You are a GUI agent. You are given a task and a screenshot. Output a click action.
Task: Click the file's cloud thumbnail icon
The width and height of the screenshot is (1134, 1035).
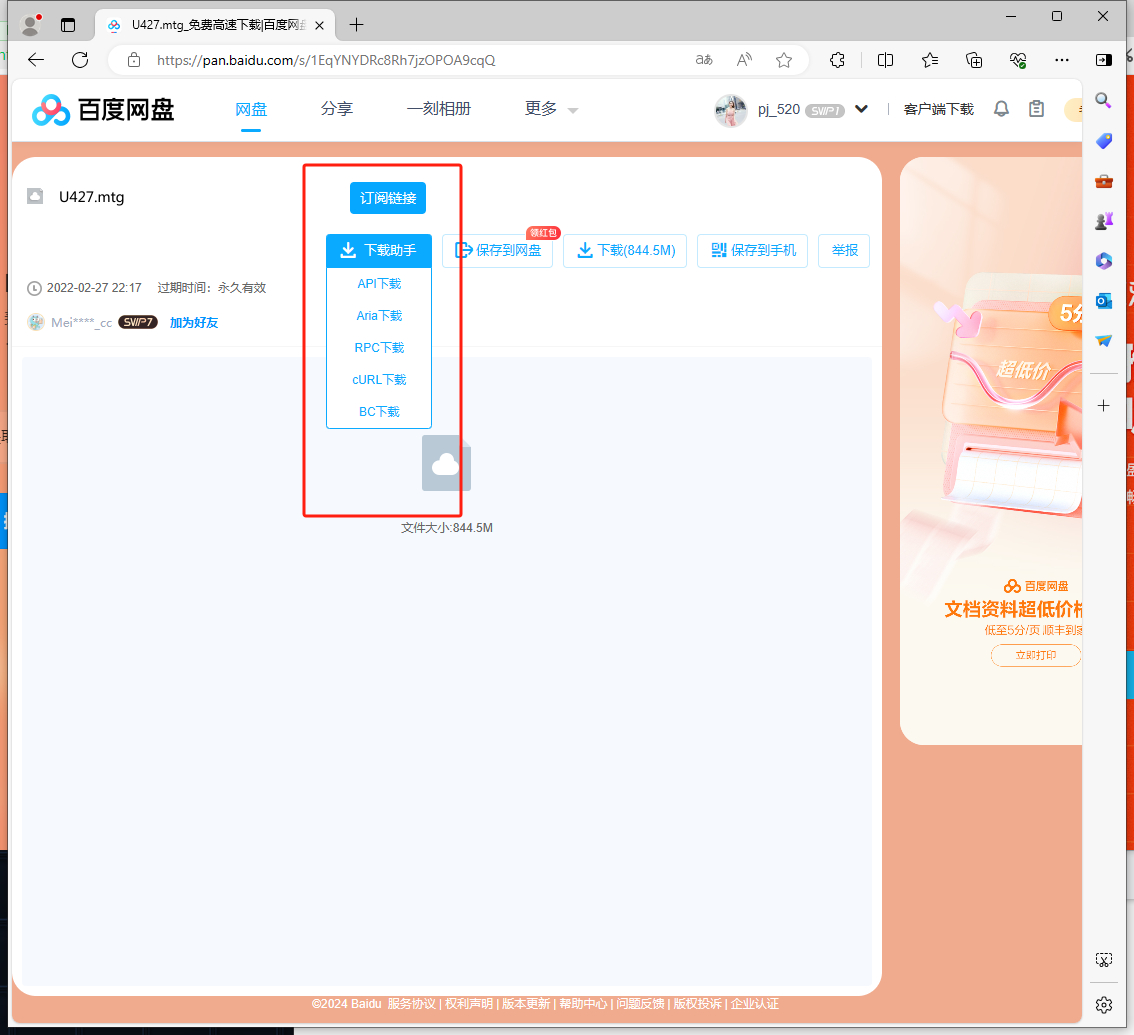point(446,463)
